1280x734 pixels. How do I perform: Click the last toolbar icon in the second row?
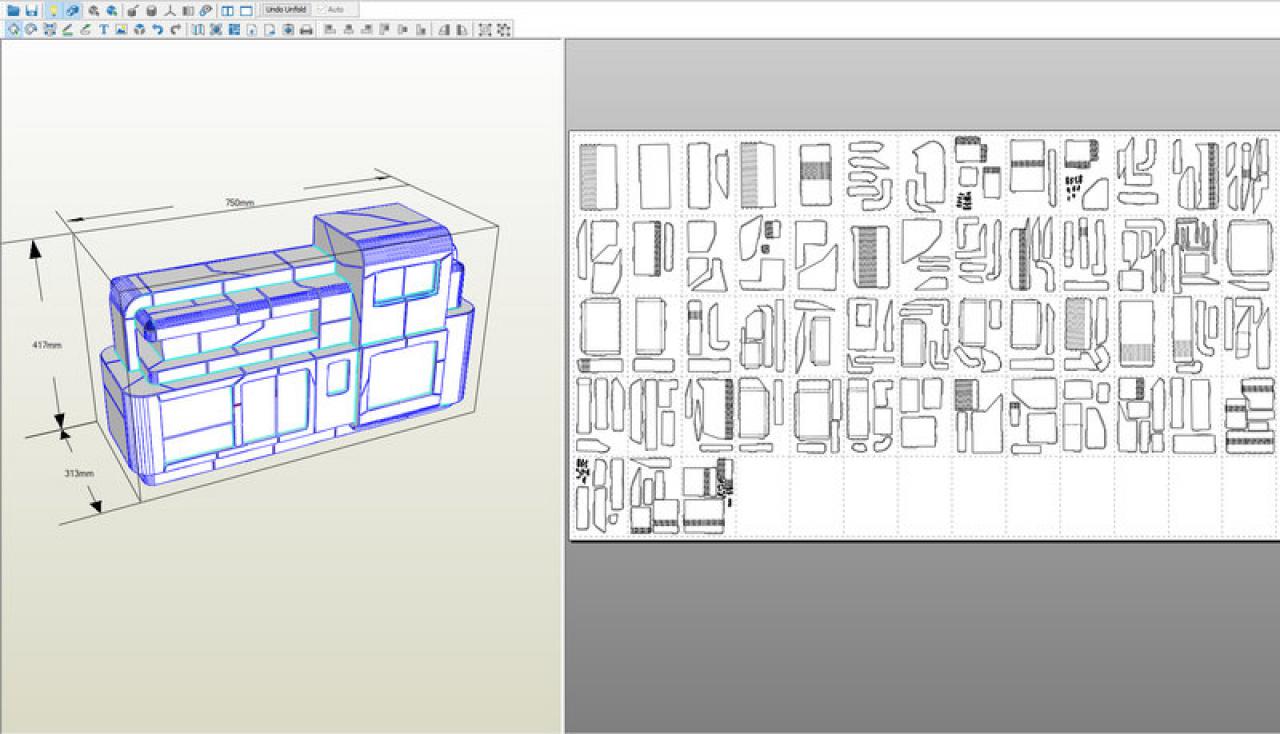504,29
